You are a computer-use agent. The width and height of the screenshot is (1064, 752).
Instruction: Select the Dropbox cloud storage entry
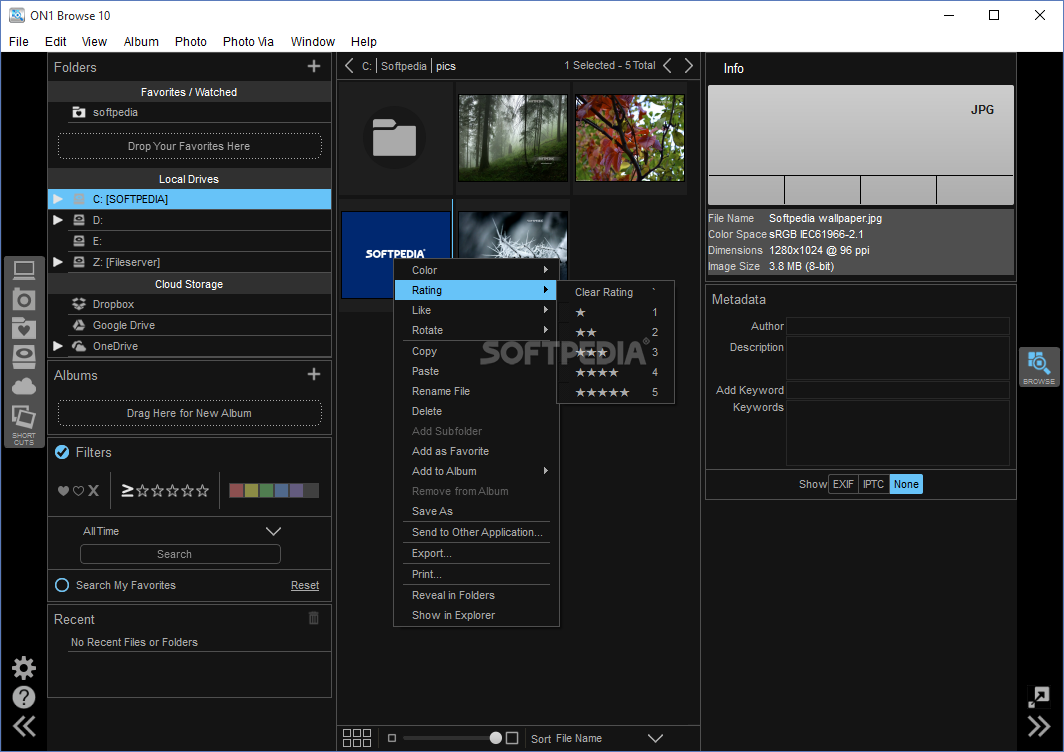point(189,304)
